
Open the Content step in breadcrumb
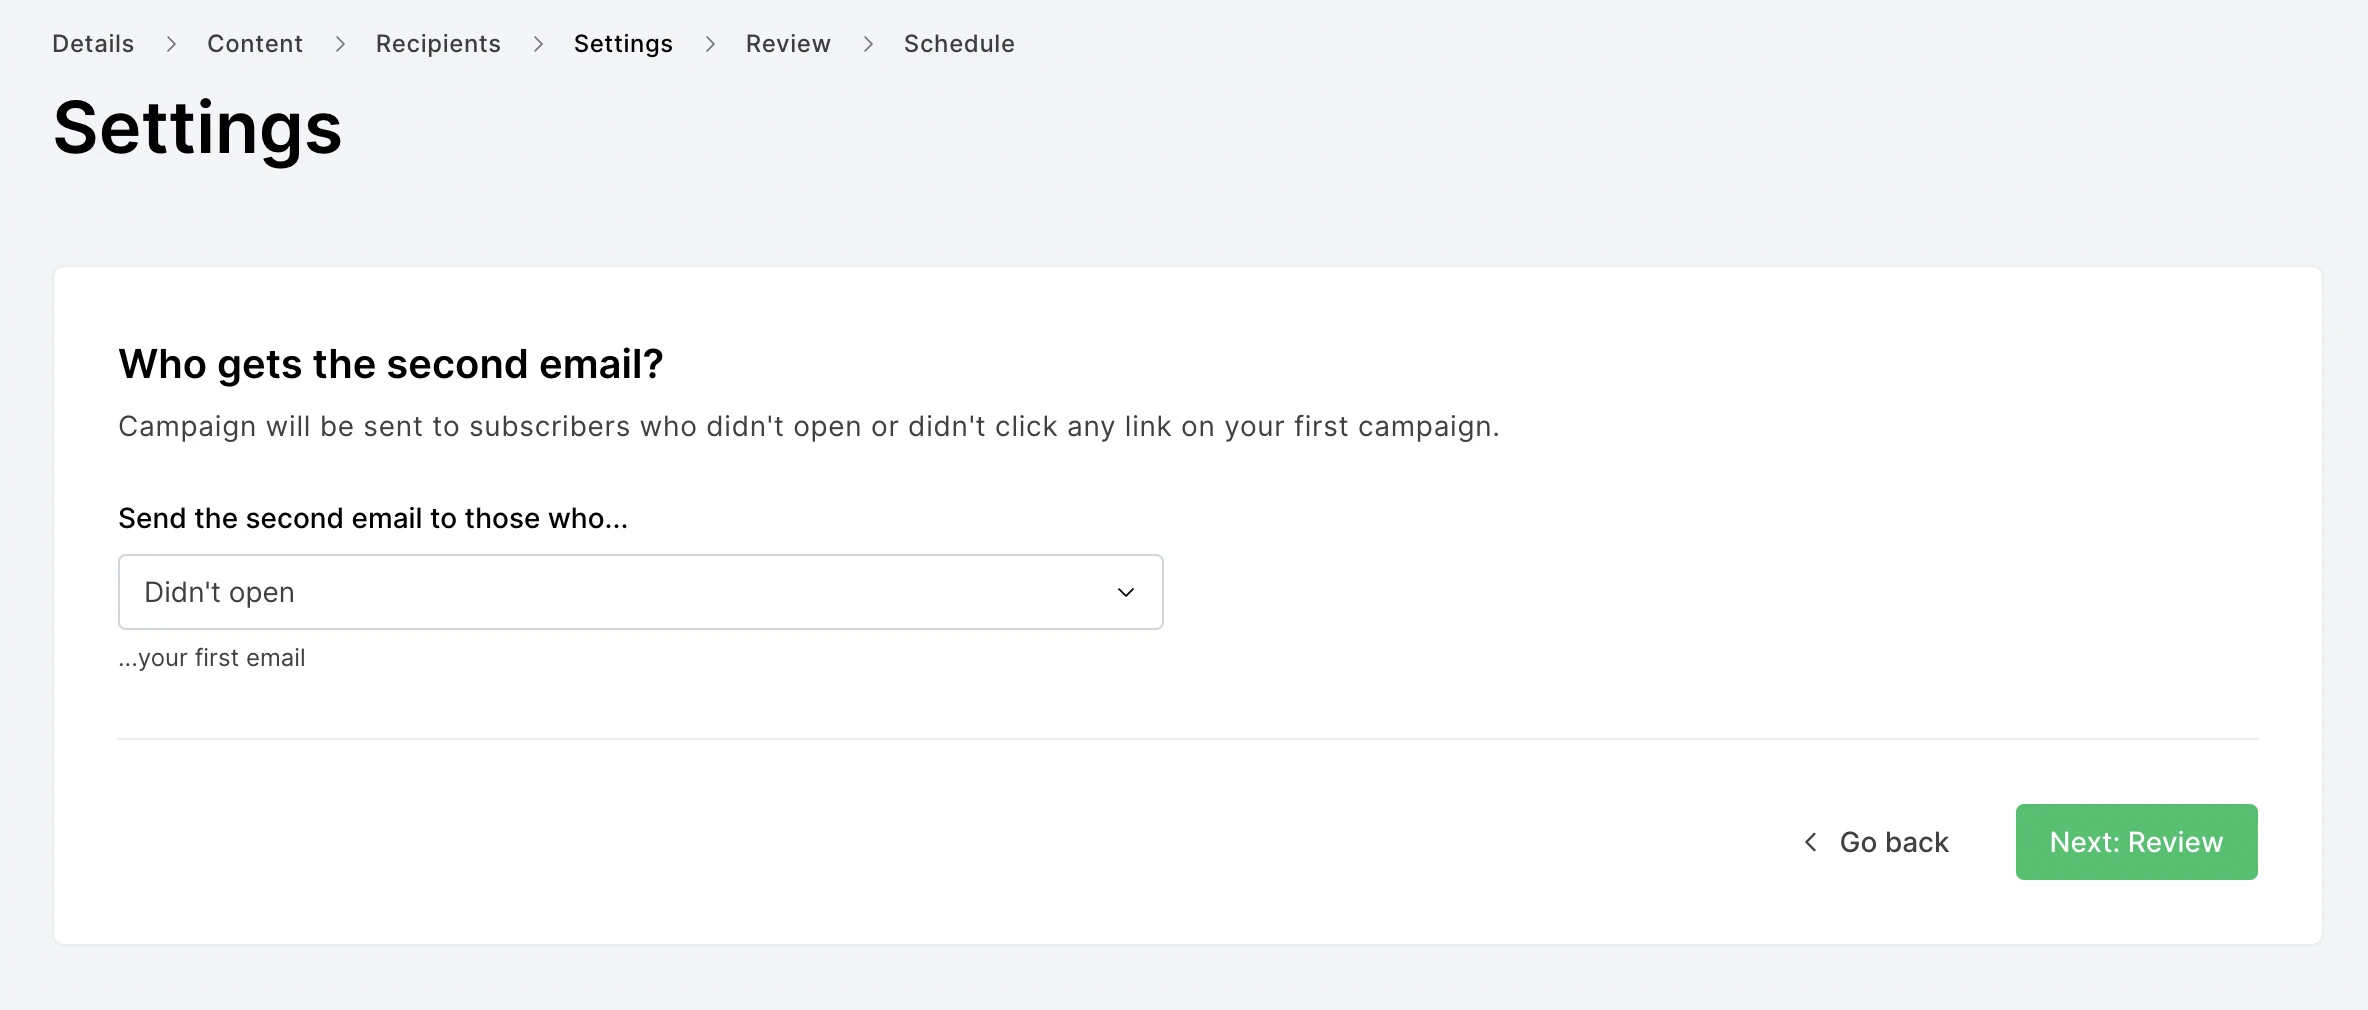254,44
